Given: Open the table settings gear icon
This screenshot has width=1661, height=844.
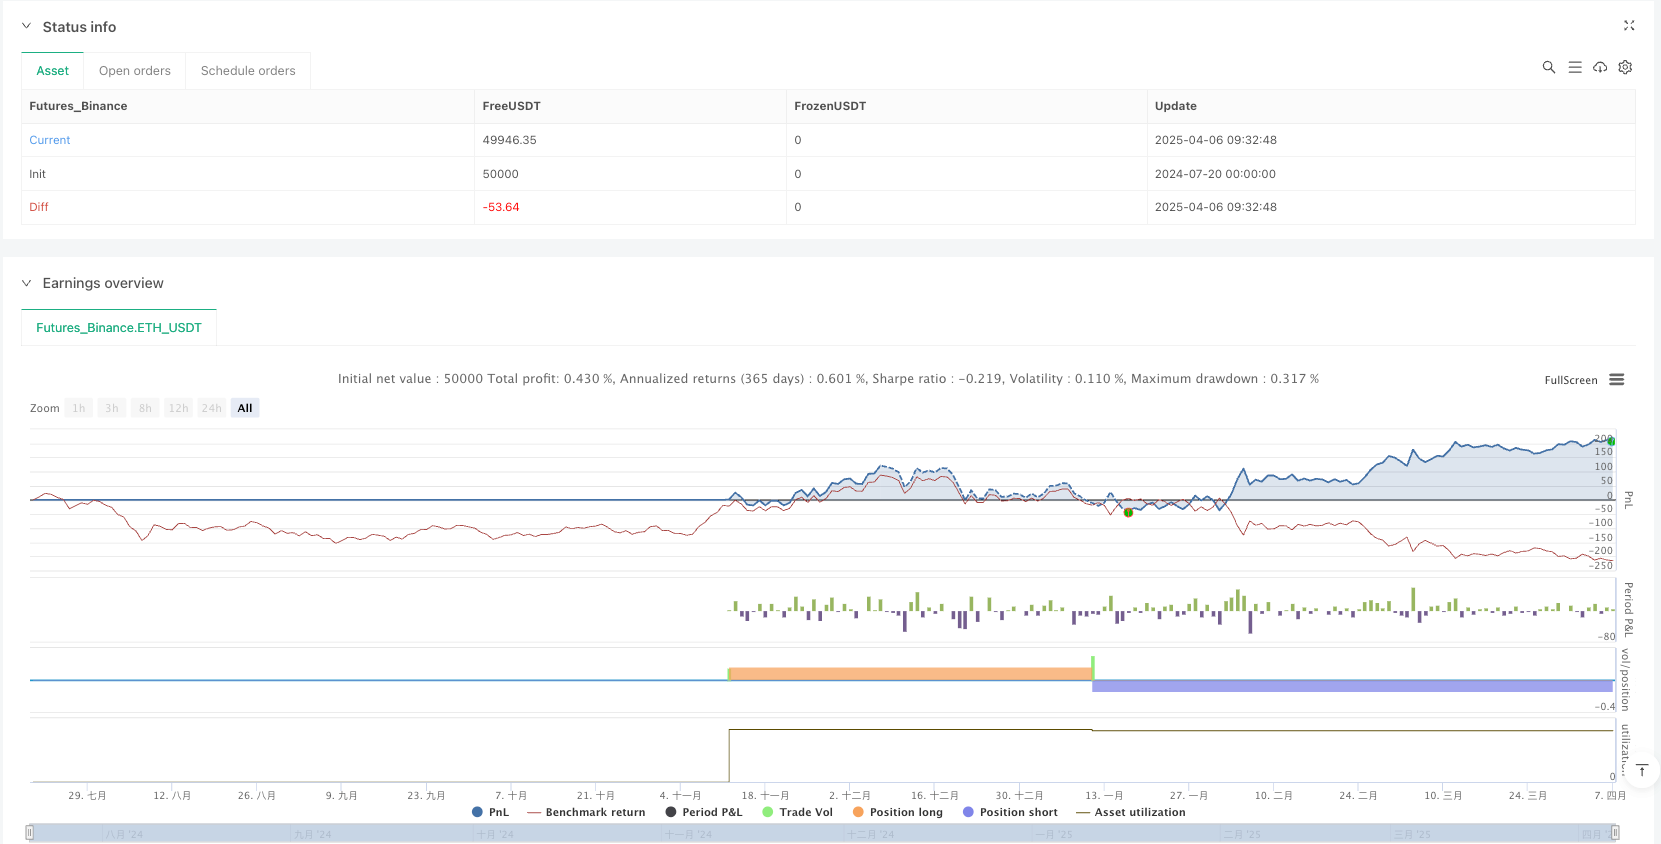Looking at the screenshot, I should pyautogui.click(x=1625, y=67).
